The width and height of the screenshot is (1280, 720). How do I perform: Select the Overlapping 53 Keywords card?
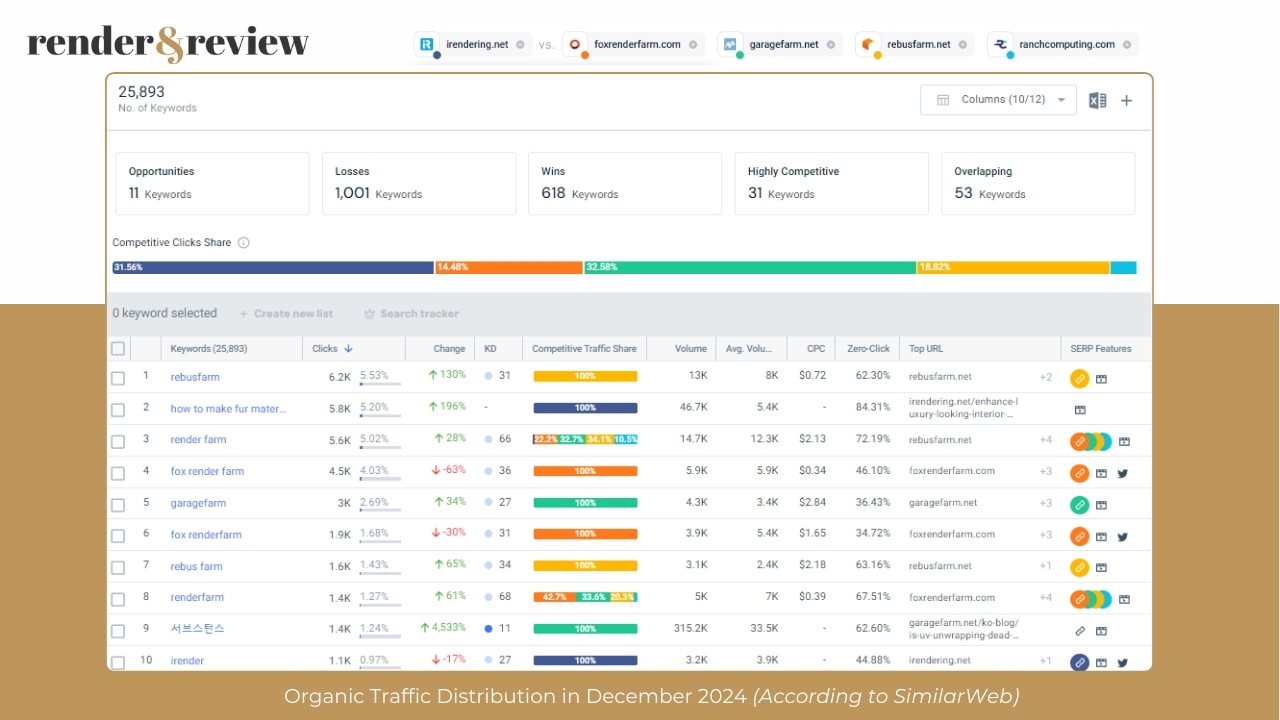[1038, 183]
